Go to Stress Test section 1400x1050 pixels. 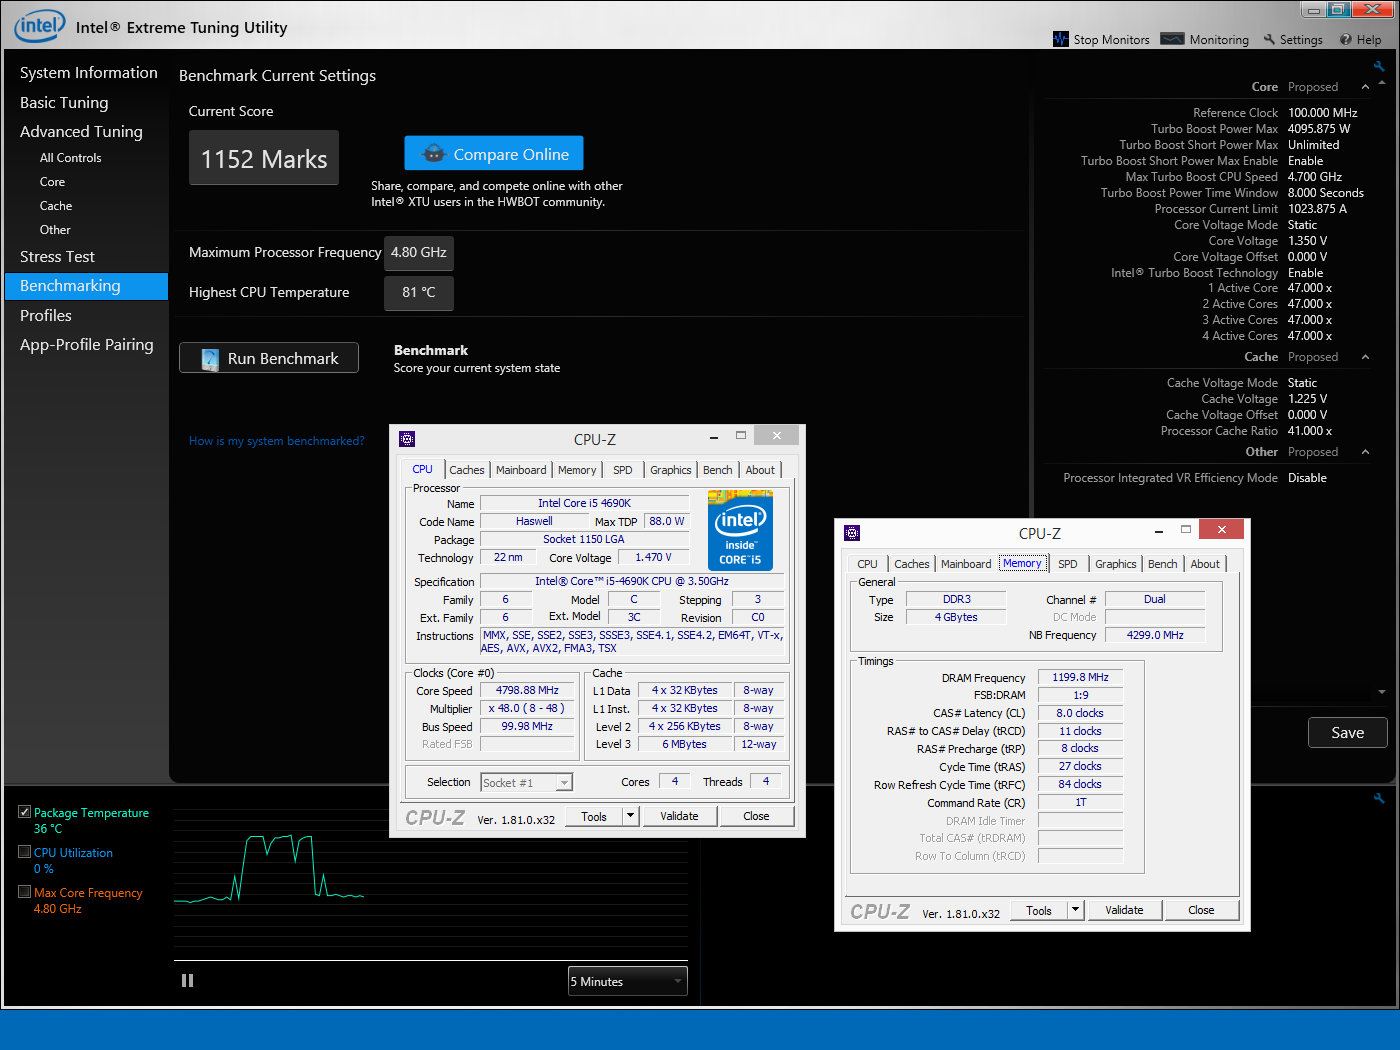pyautogui.click(x=57, y=257)
